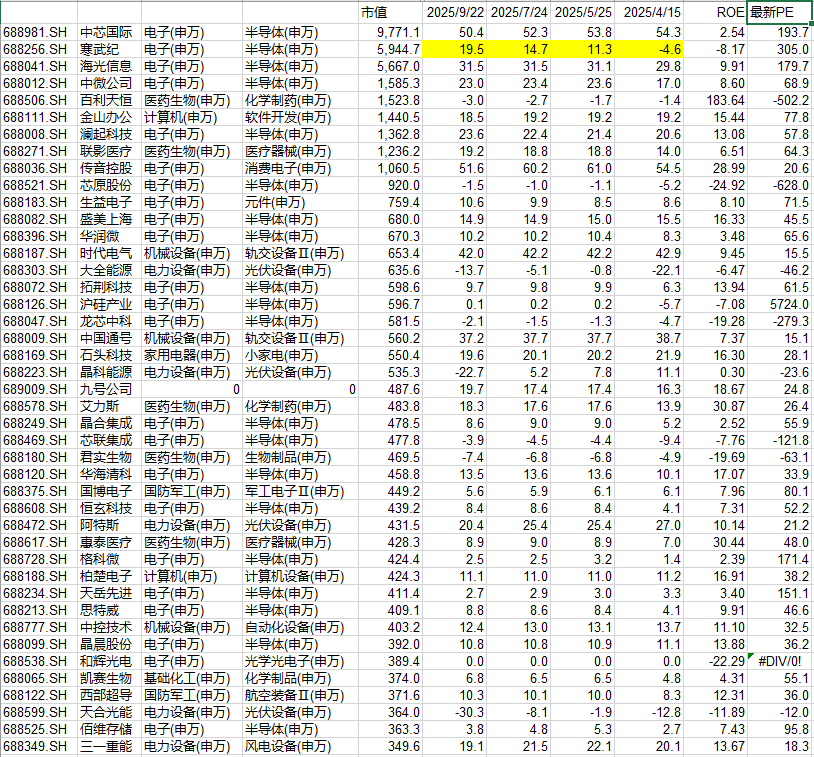Select the 中芯国际 name cell

coord(109,32)
